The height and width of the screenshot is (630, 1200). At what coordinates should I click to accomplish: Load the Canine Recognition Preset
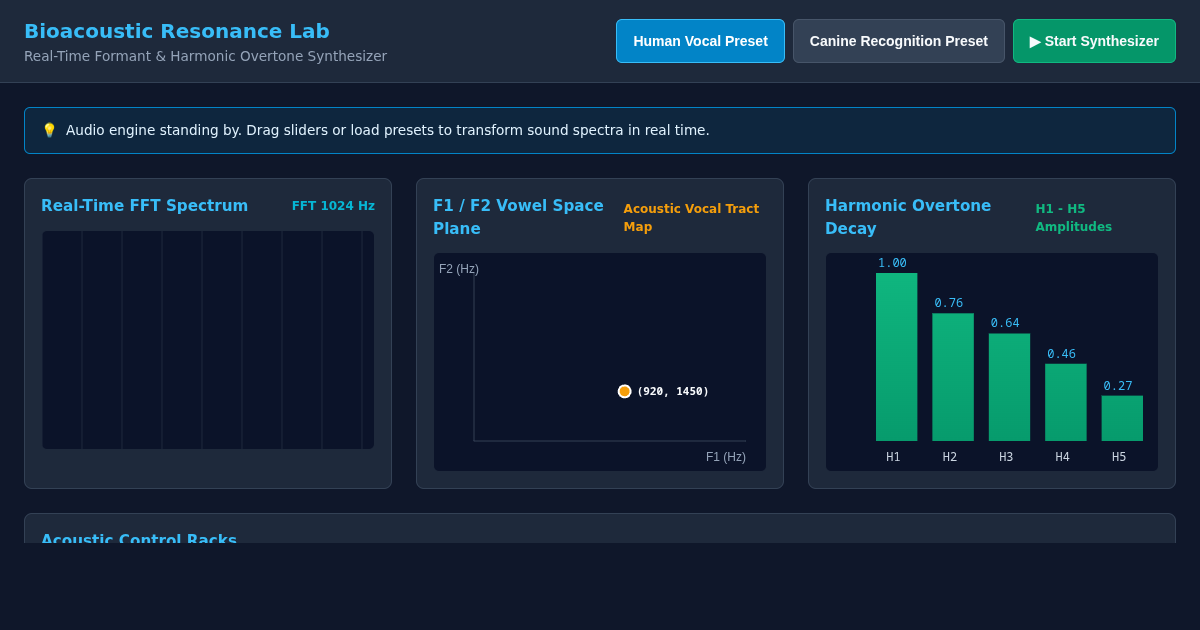pos(899,41)
